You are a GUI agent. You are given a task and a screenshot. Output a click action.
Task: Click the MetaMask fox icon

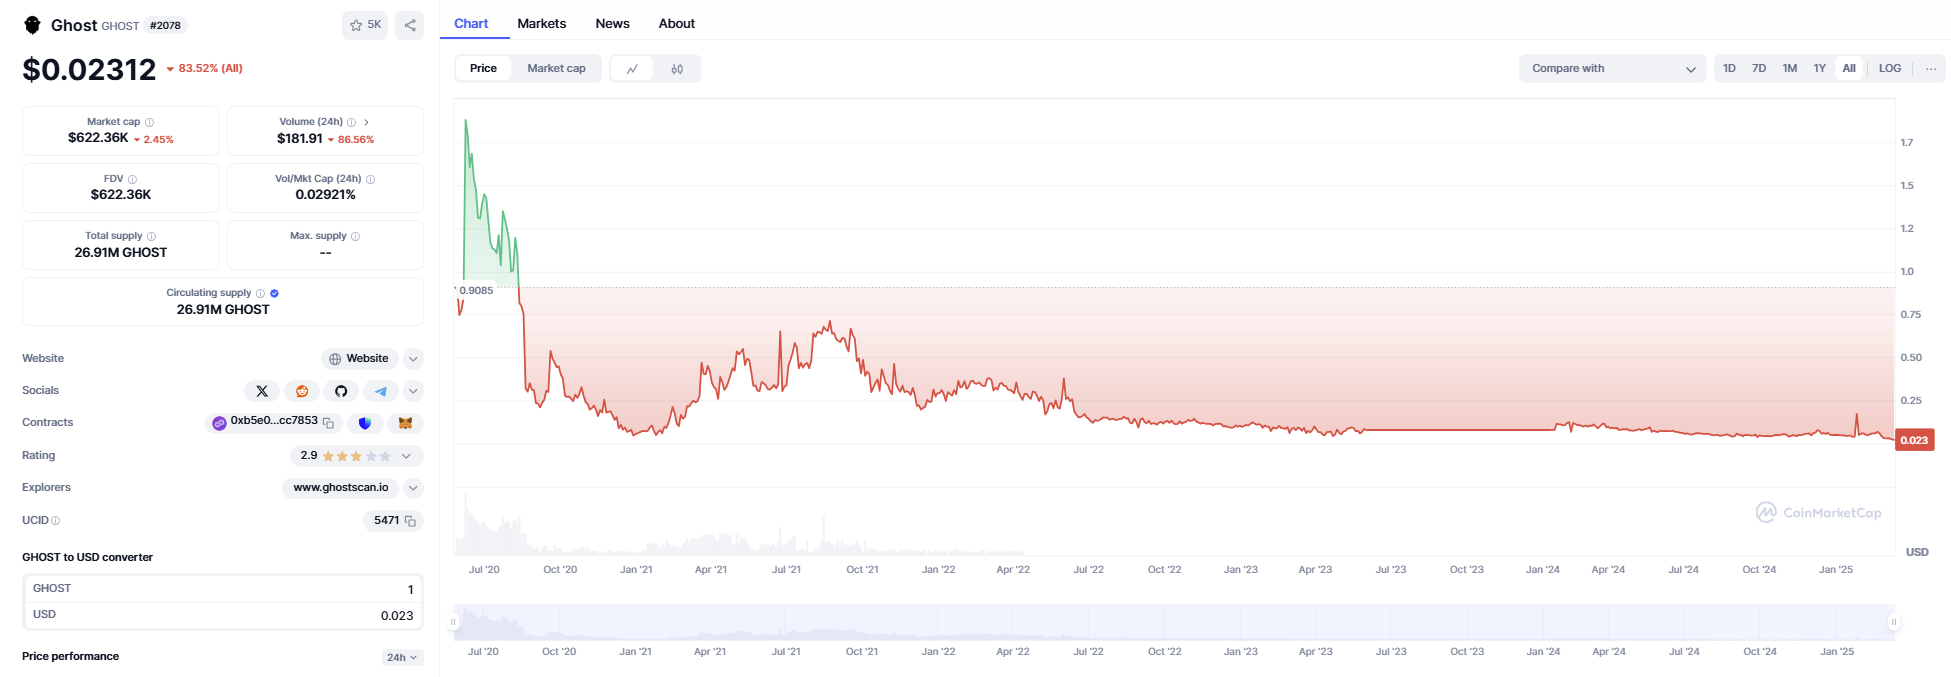click(x=405, y=423)
